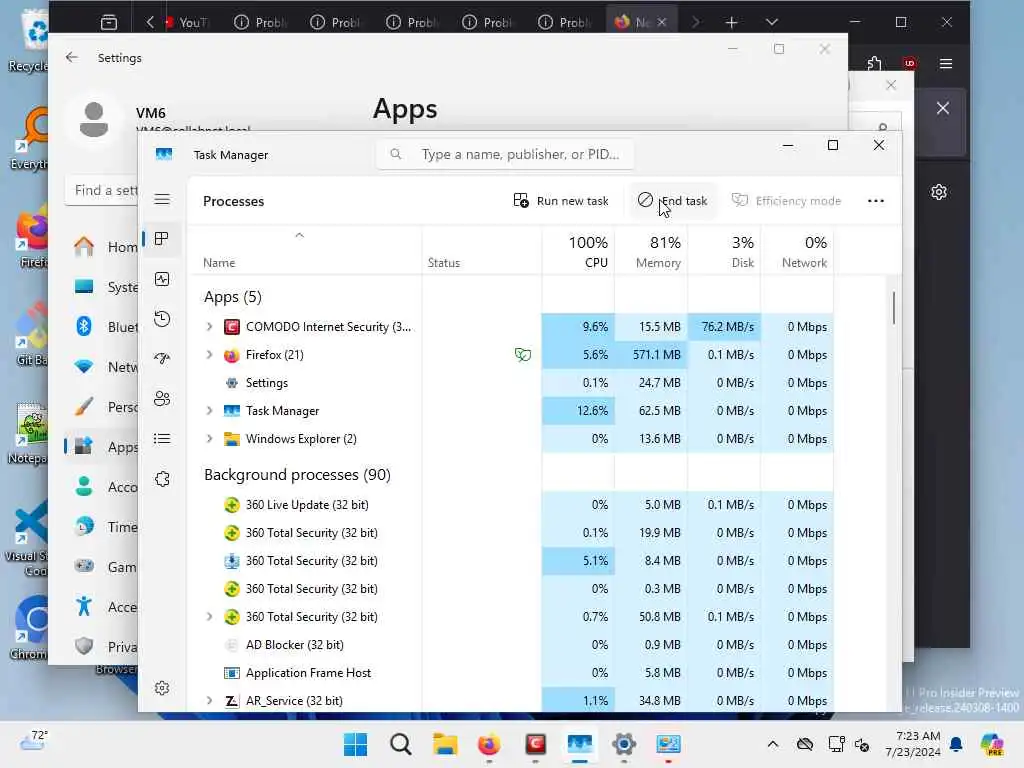
Task: Select the 360 Live Update (32 bit) row
Action: (511, 505)
